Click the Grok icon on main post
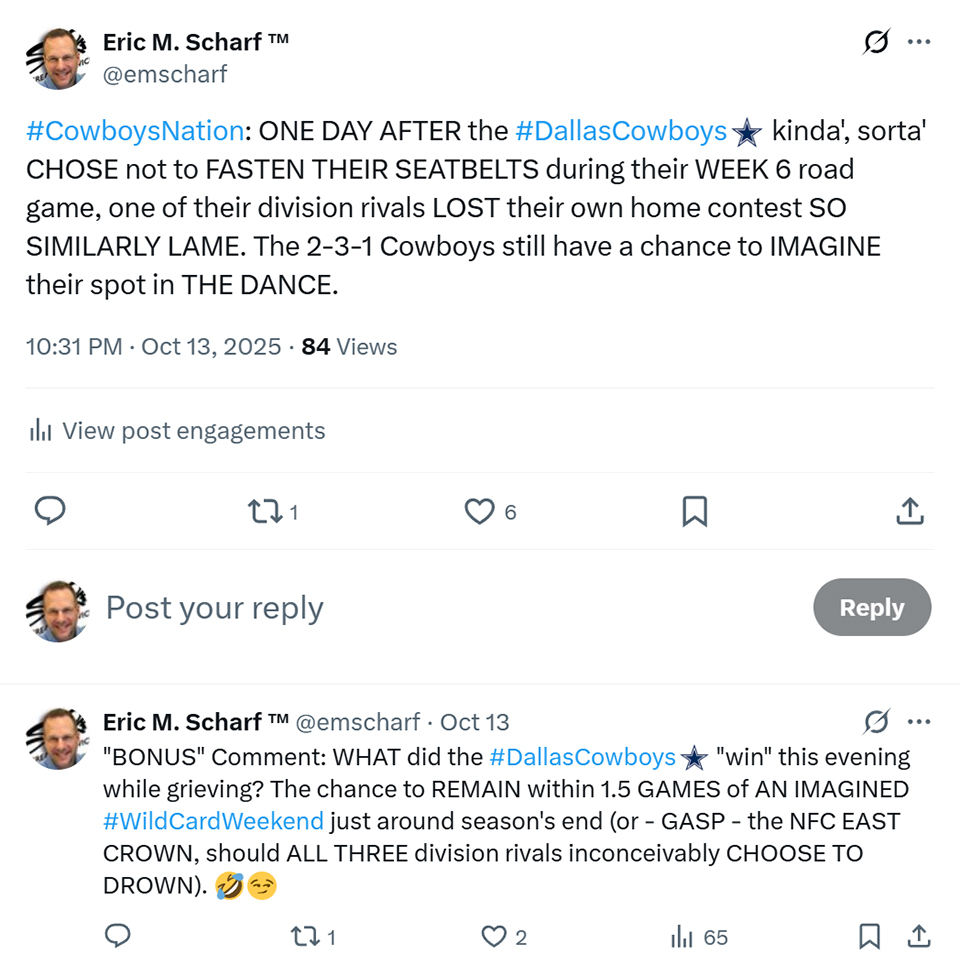Viewport: 960px width, 976px height. pyautogui.click(x=876, y=42)
